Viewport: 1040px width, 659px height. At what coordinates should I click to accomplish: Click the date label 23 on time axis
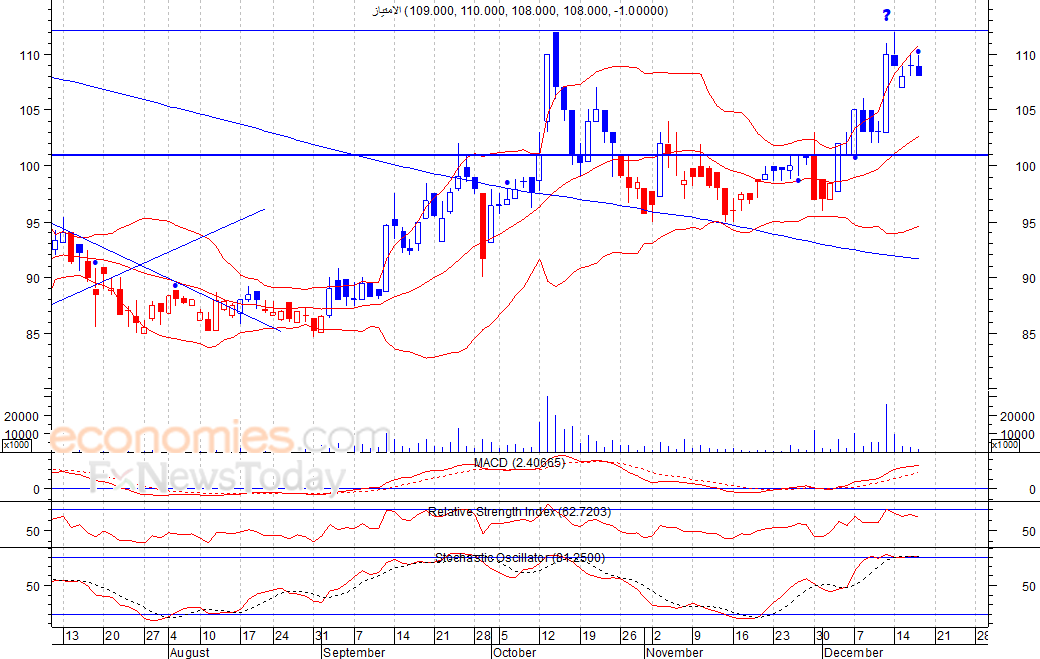pos(782,636)
